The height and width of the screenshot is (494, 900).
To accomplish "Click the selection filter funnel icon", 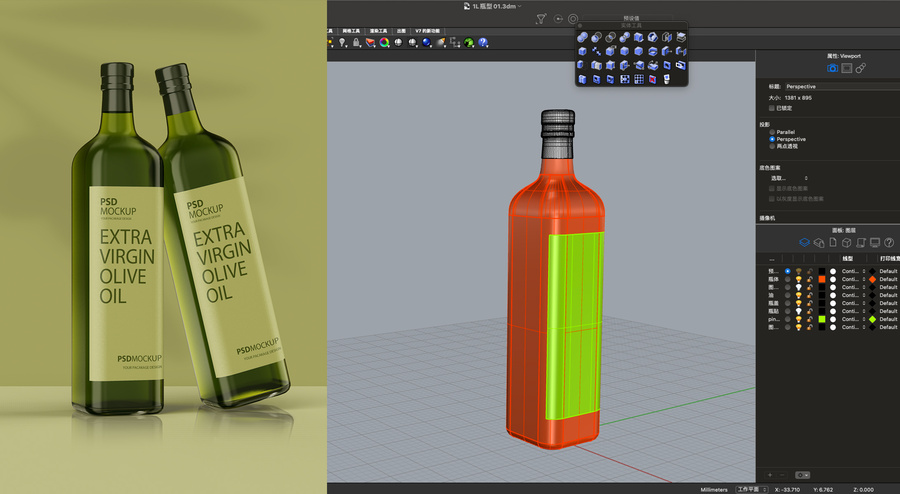I will (541, 19).
